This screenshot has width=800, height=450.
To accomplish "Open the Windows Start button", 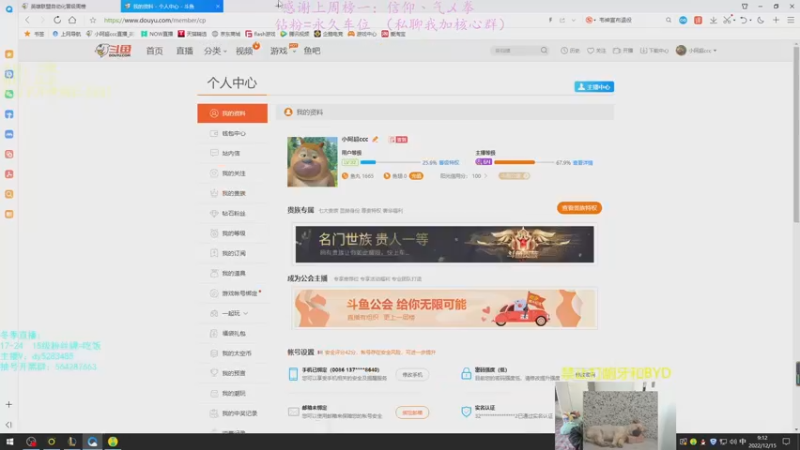I will coord(10,442).
